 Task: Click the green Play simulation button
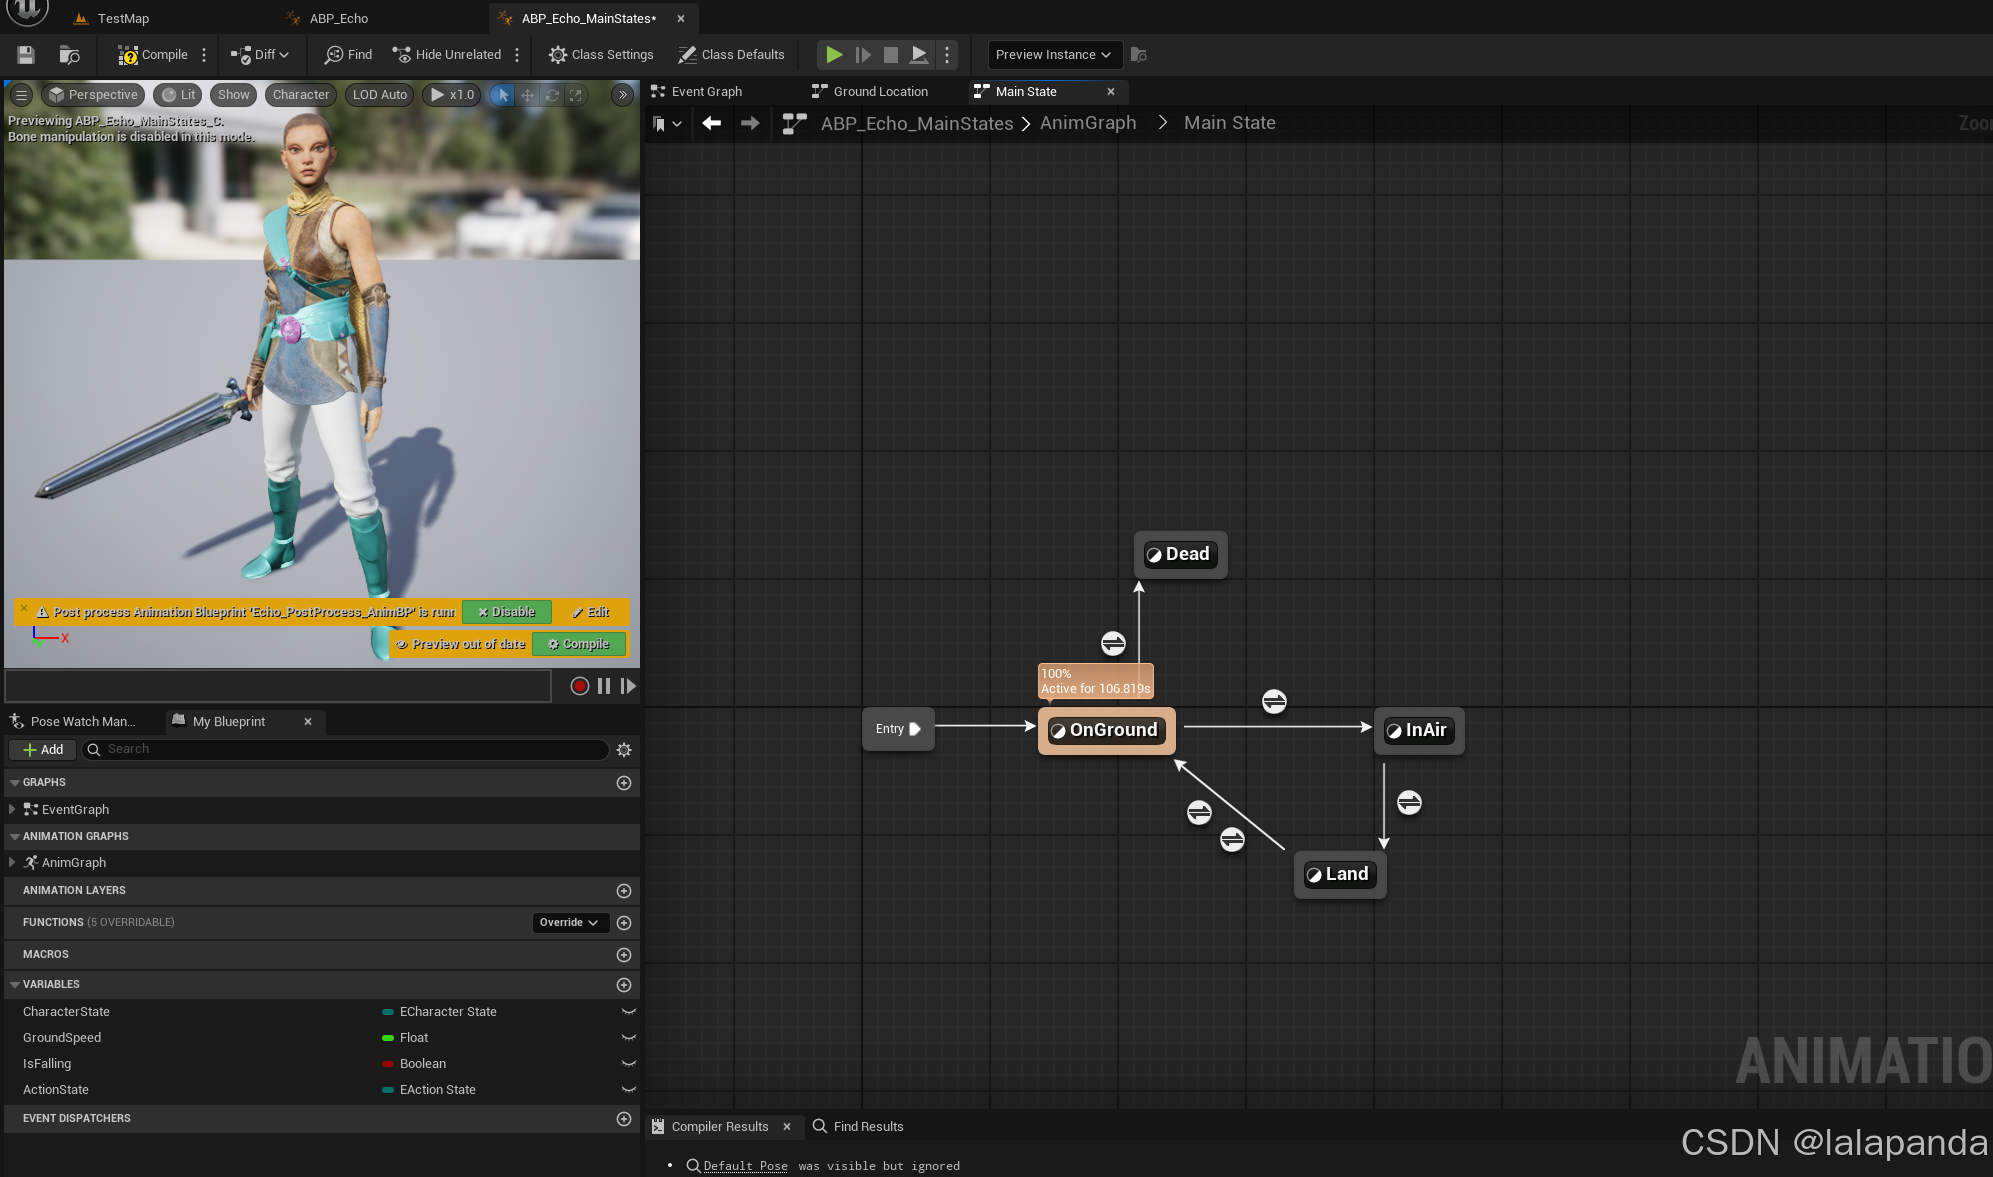(833, 55)
